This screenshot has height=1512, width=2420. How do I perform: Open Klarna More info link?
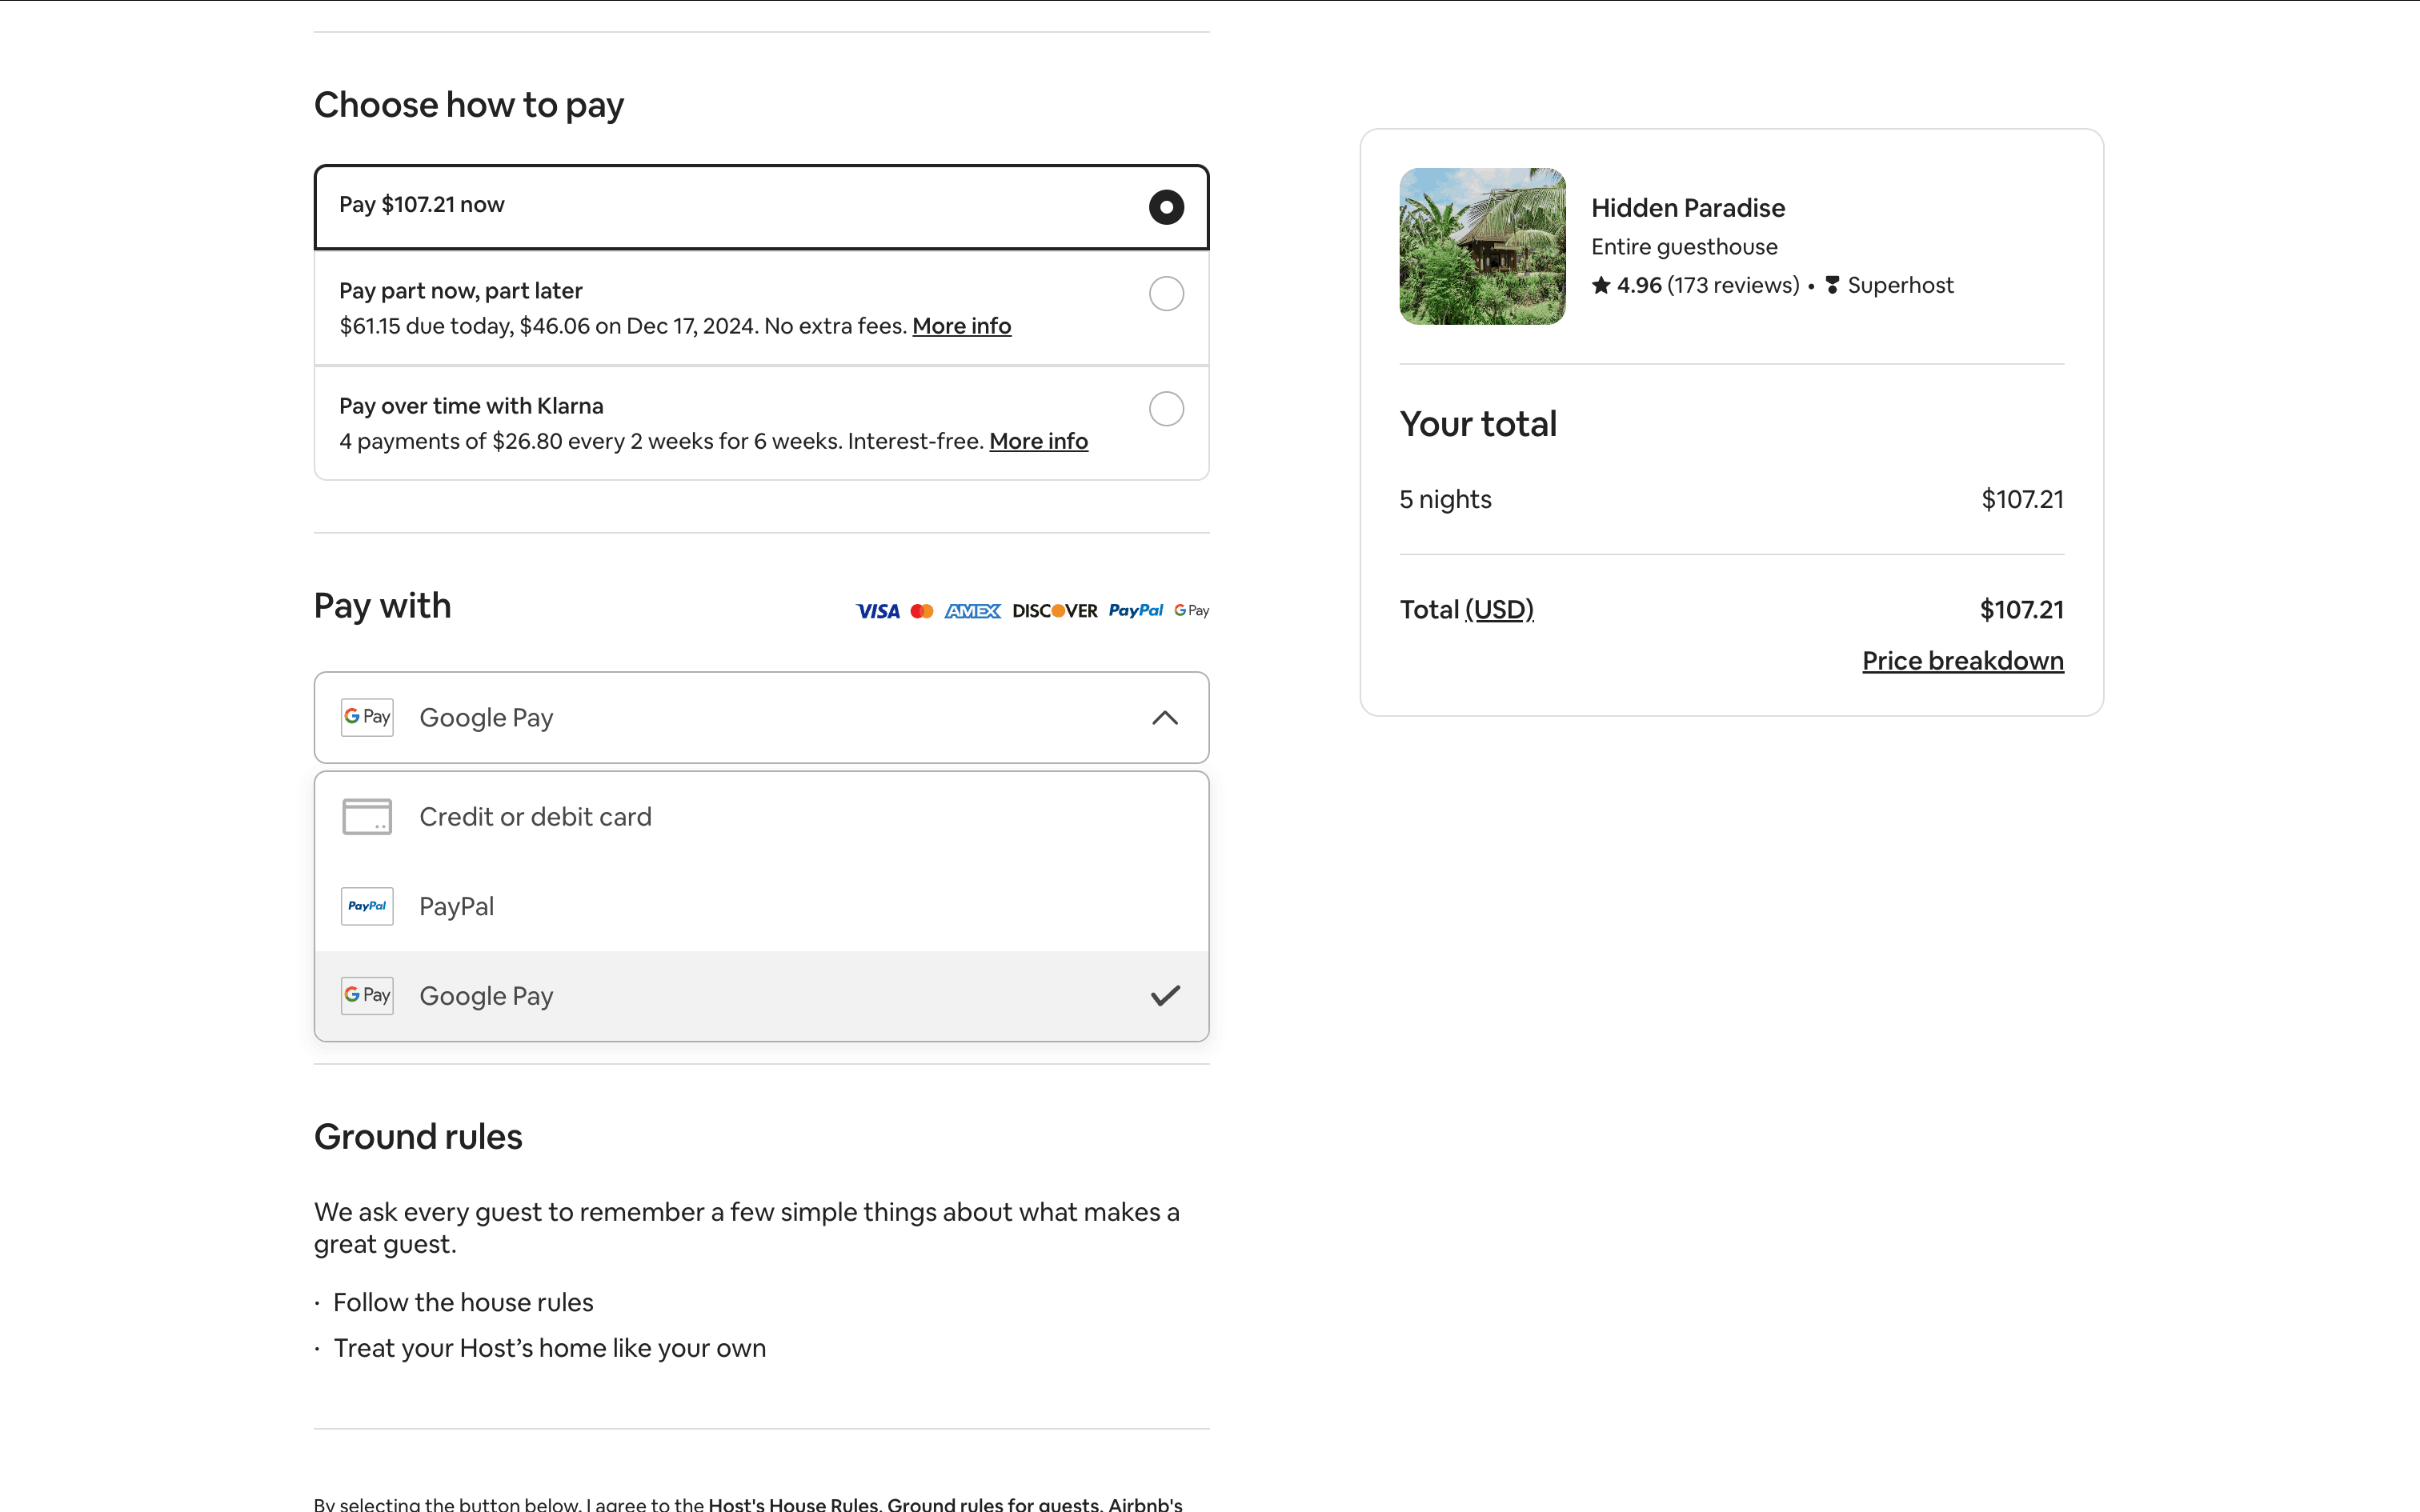1038,441
